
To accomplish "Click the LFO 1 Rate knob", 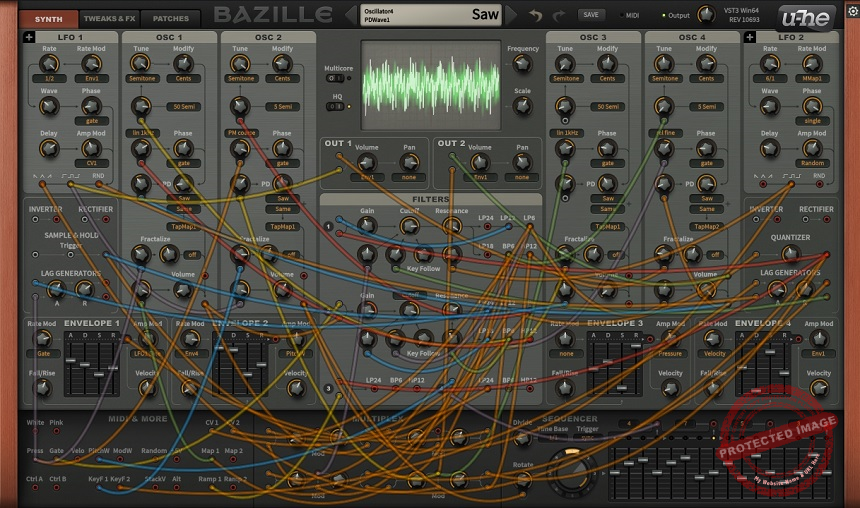I will (x=49, y=64).
